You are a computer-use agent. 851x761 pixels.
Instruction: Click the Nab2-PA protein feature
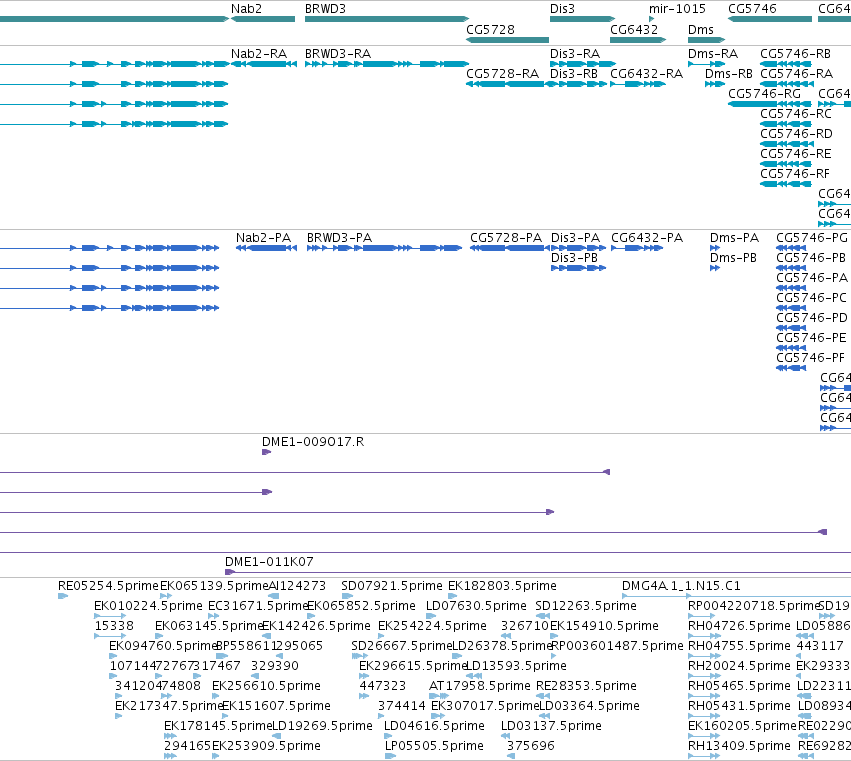266,248
